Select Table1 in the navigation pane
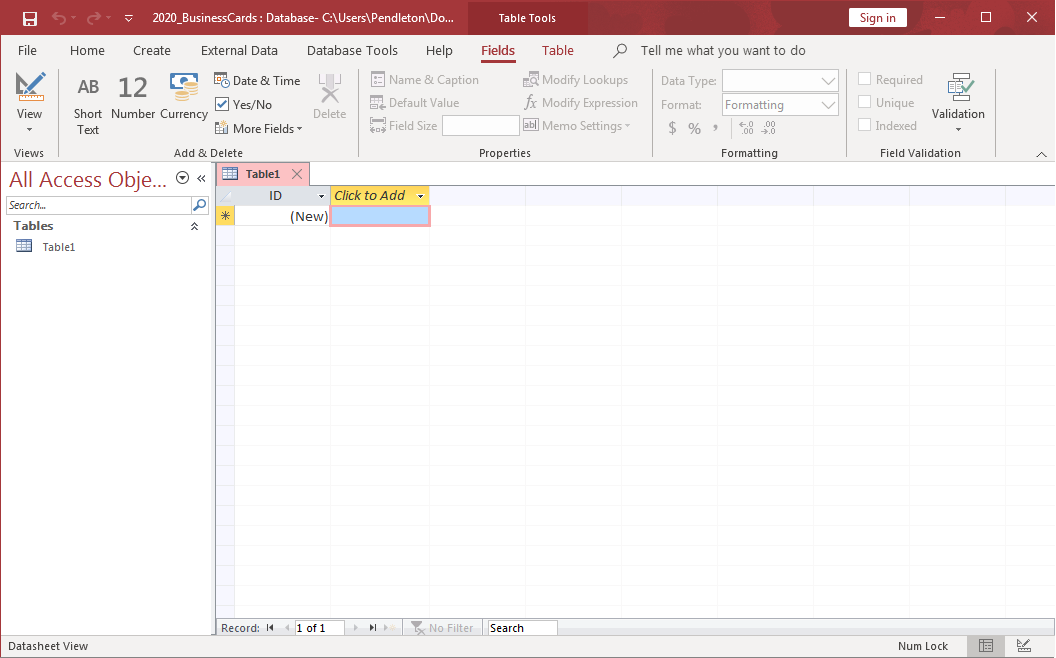 (x=58, y=247)
